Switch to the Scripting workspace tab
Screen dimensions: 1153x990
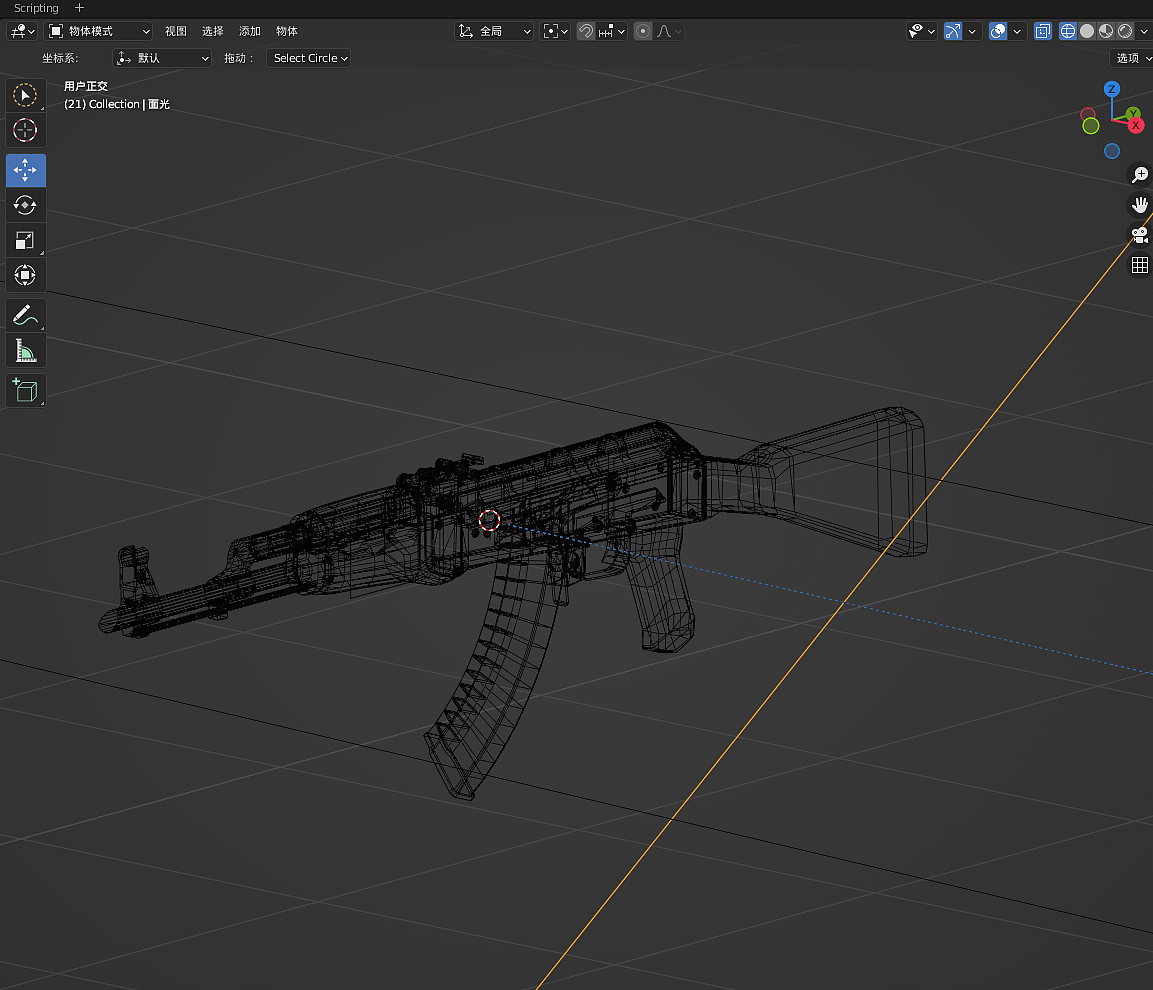pos(36,8)
